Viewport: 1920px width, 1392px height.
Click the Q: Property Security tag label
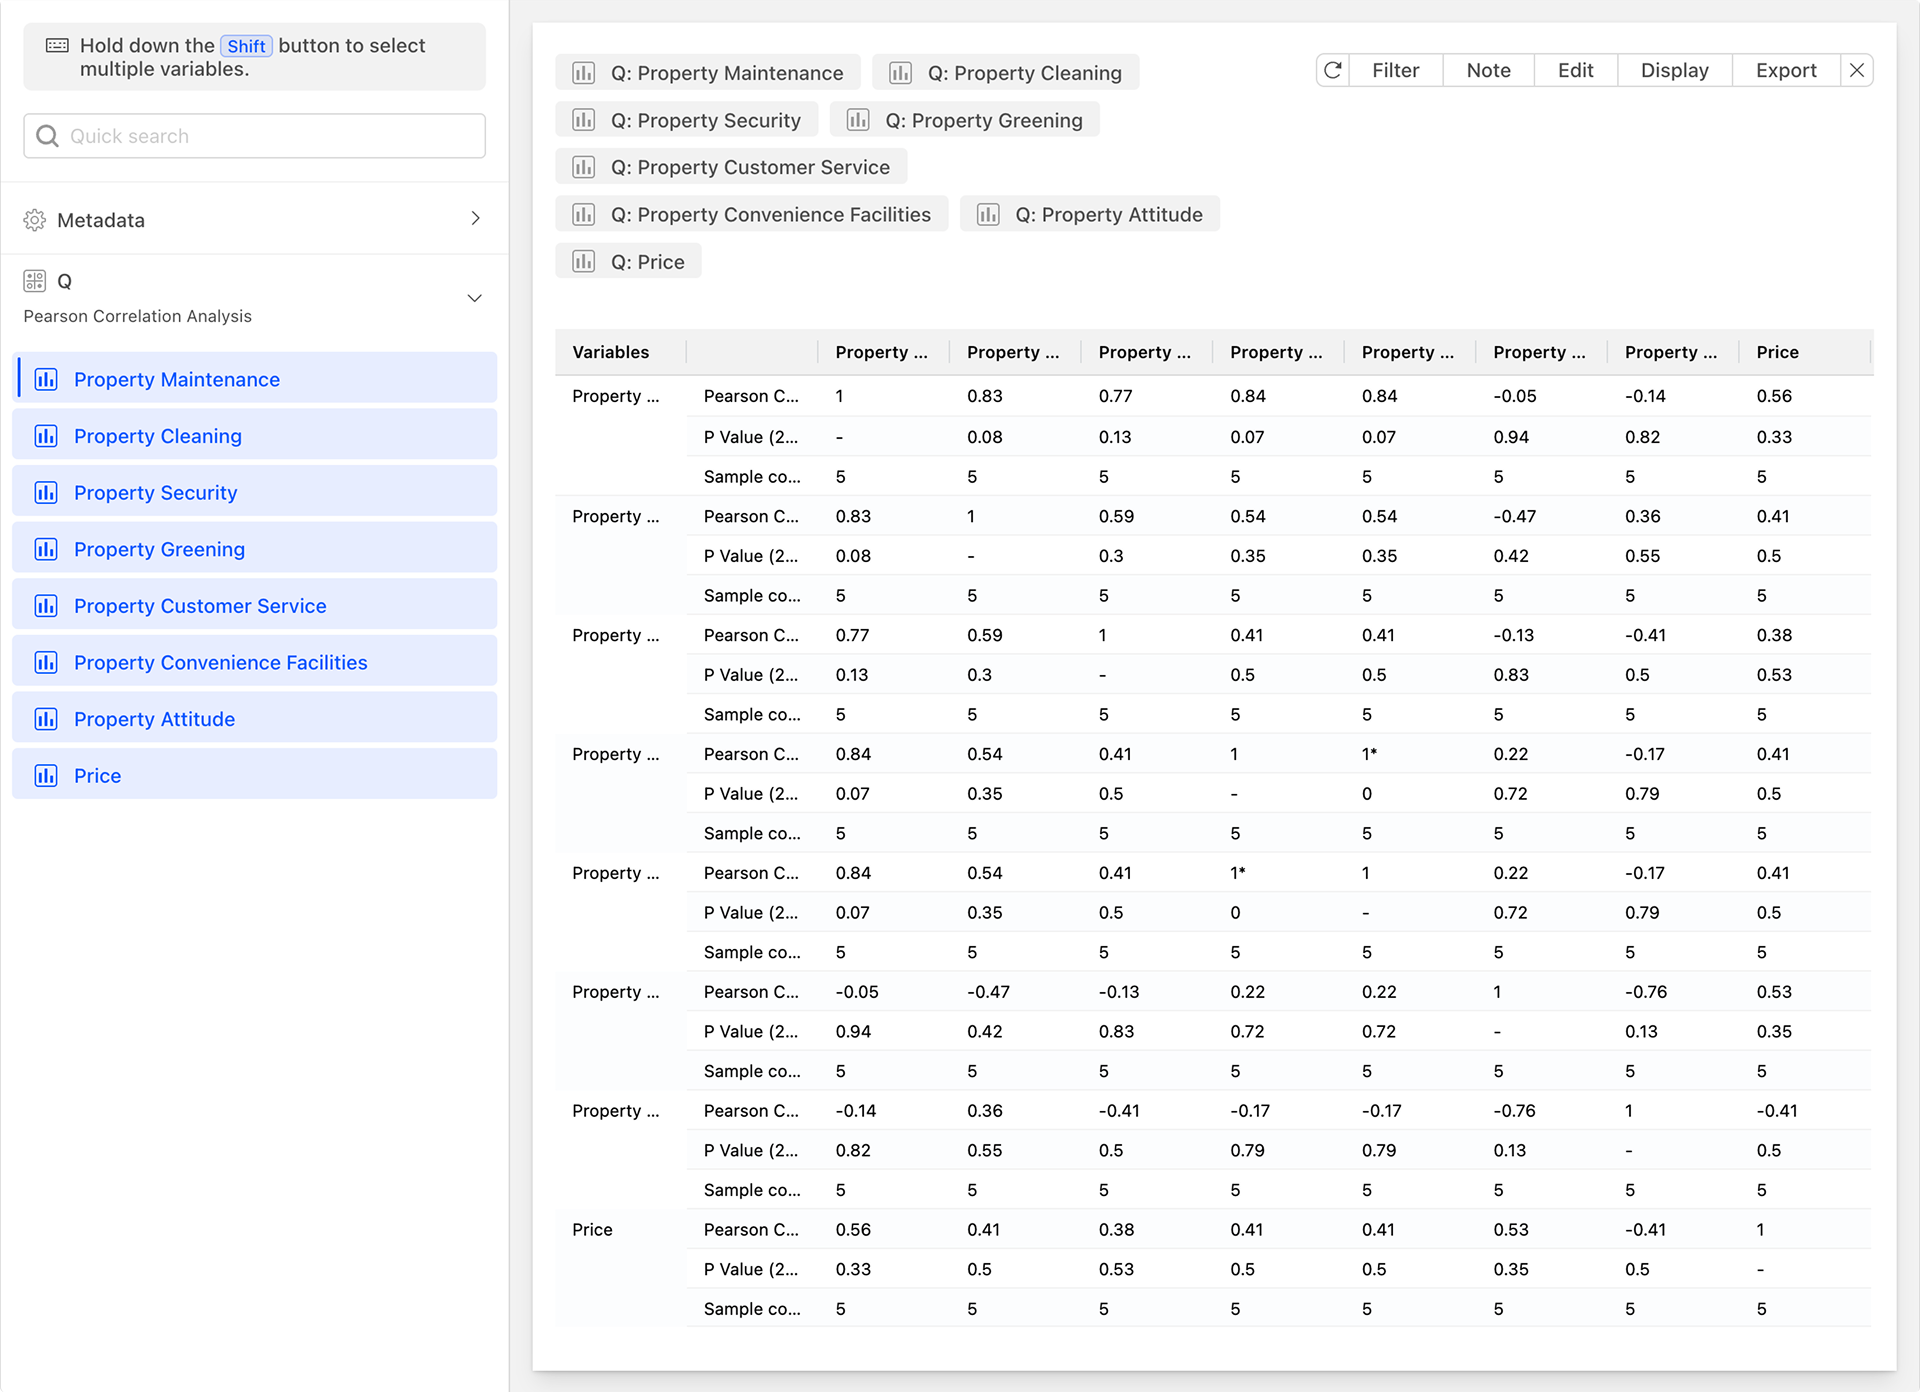pos(706,120)
